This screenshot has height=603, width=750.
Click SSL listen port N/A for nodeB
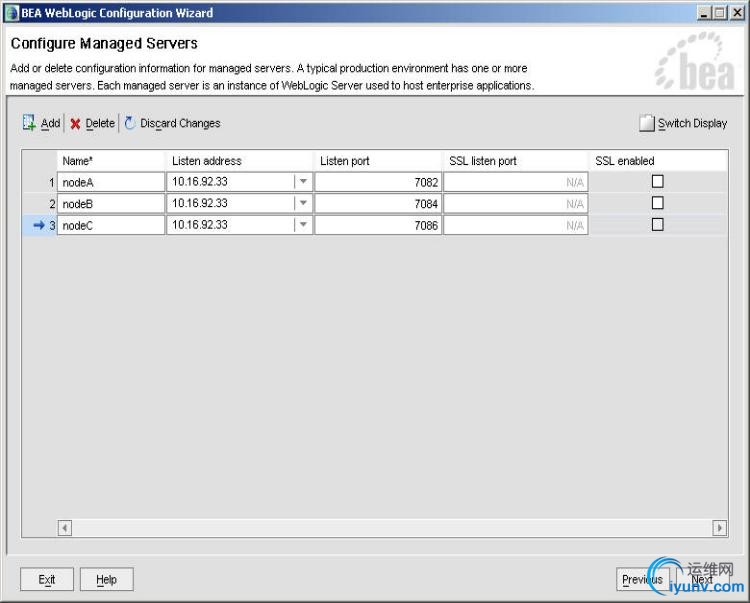(516, 203)
